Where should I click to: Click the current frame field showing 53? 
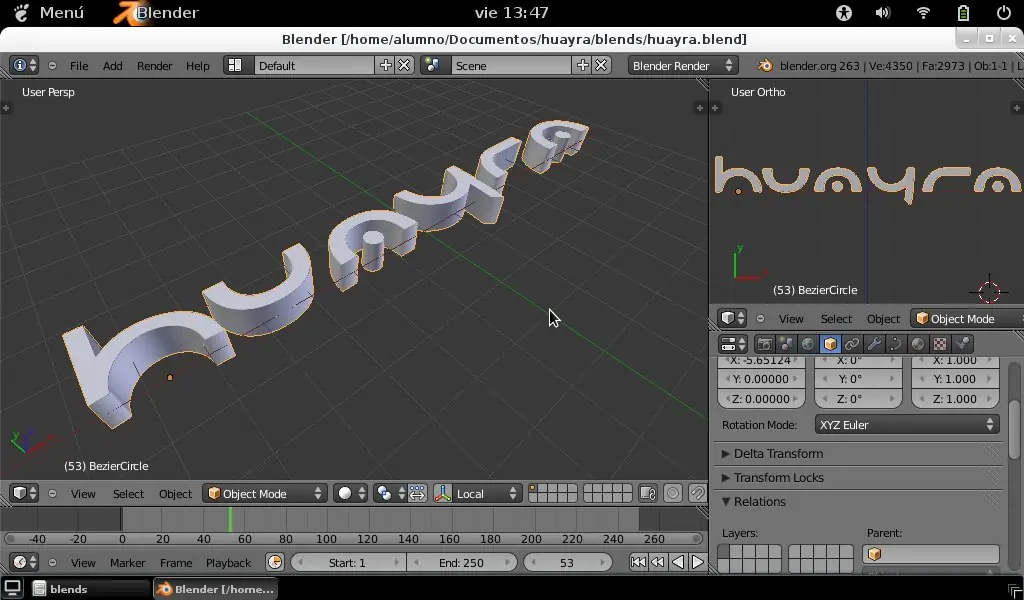567,562
